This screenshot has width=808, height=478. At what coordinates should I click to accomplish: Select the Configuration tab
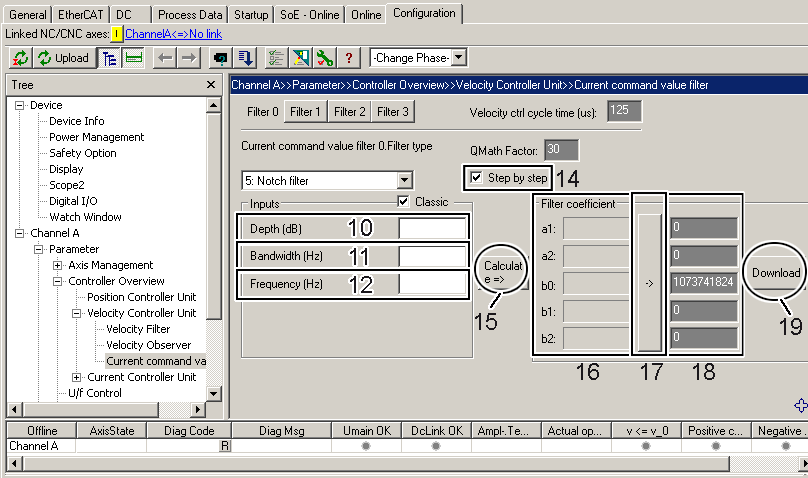tap(424, 13)
